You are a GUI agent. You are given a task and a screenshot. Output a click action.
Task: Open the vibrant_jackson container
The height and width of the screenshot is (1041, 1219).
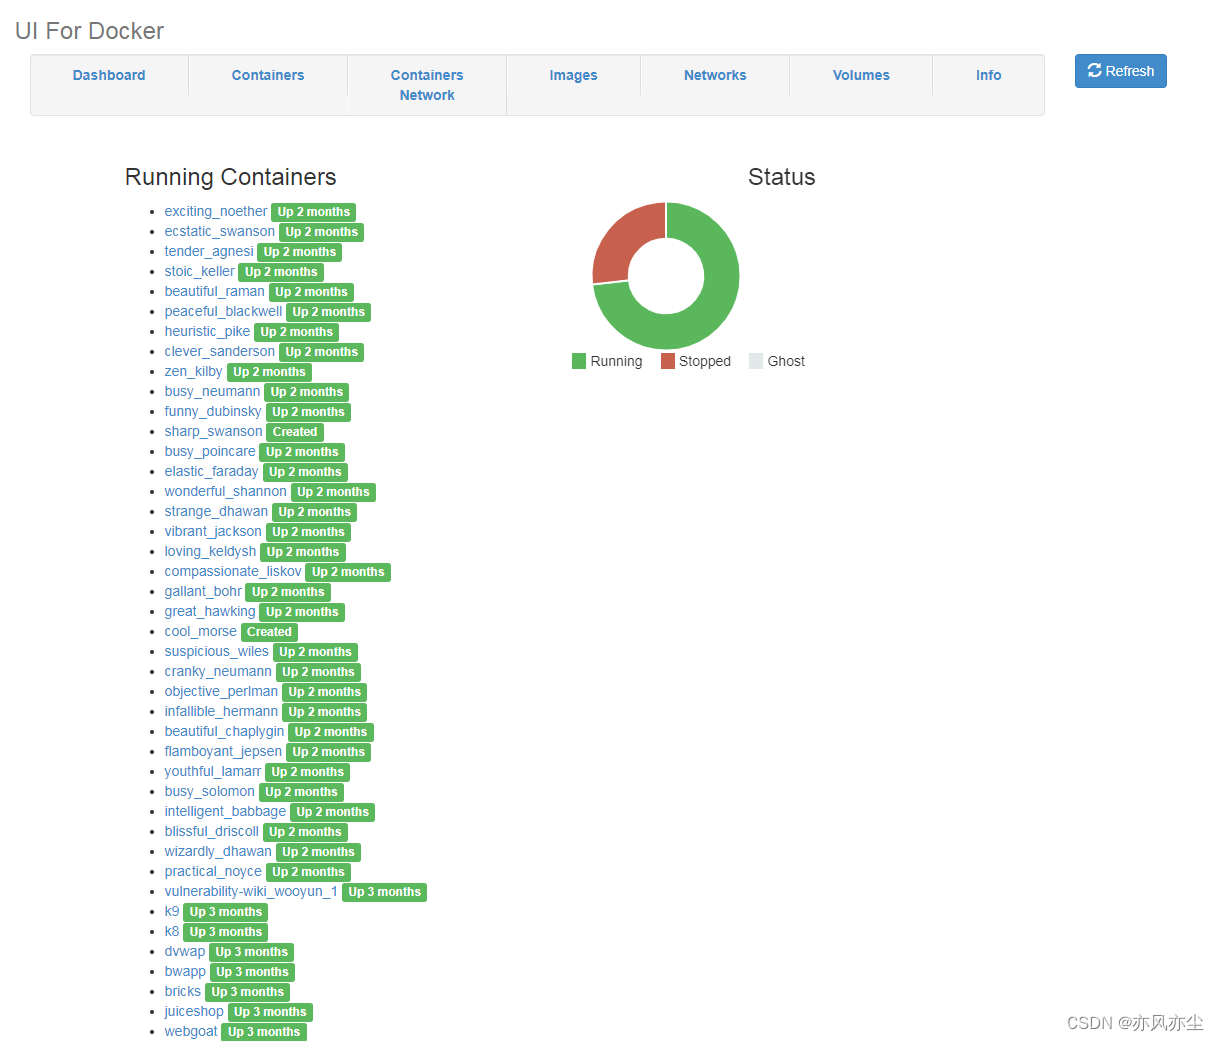pyautogui.click(x=213, y=531)
